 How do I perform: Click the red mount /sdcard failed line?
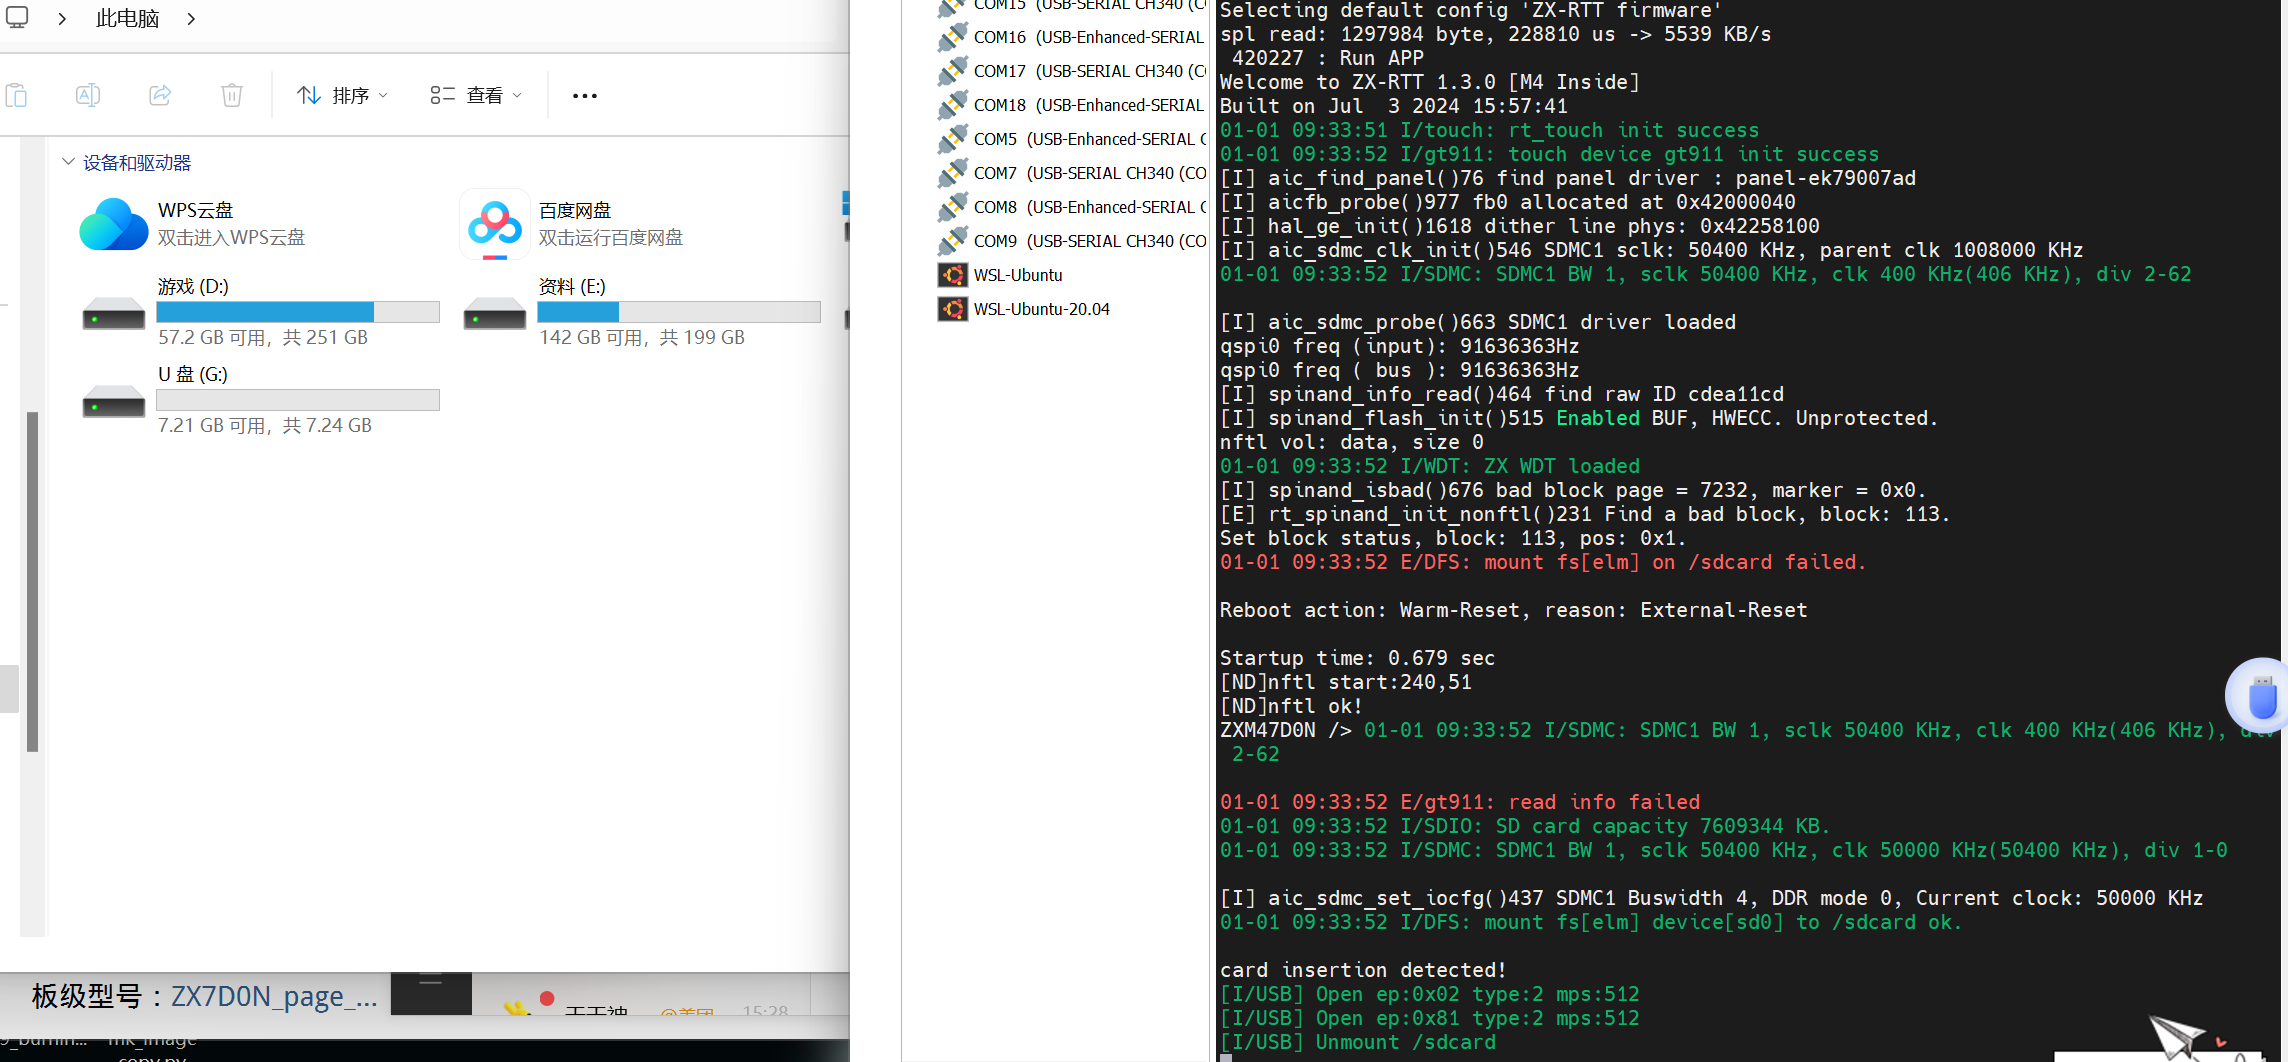[1543, 562]
